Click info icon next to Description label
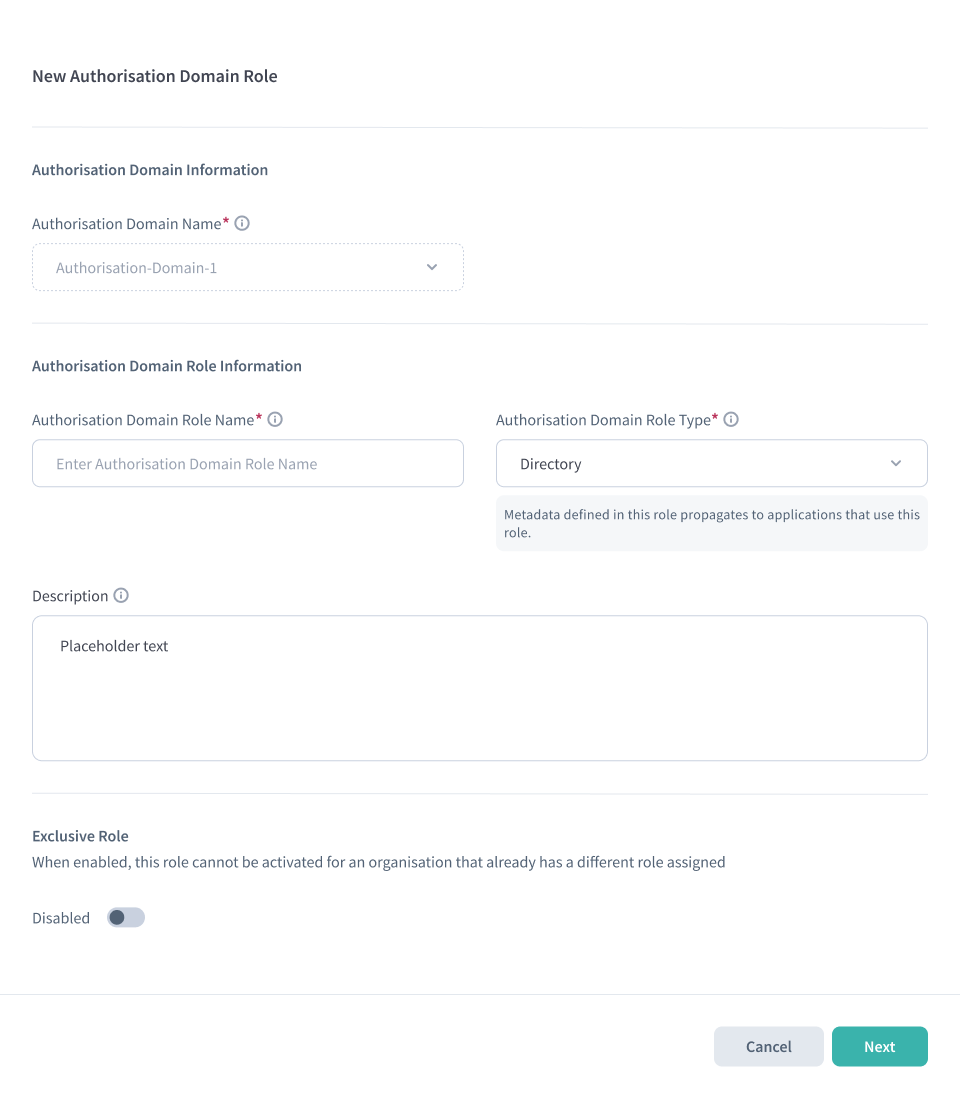 click(x=121, y=595)
